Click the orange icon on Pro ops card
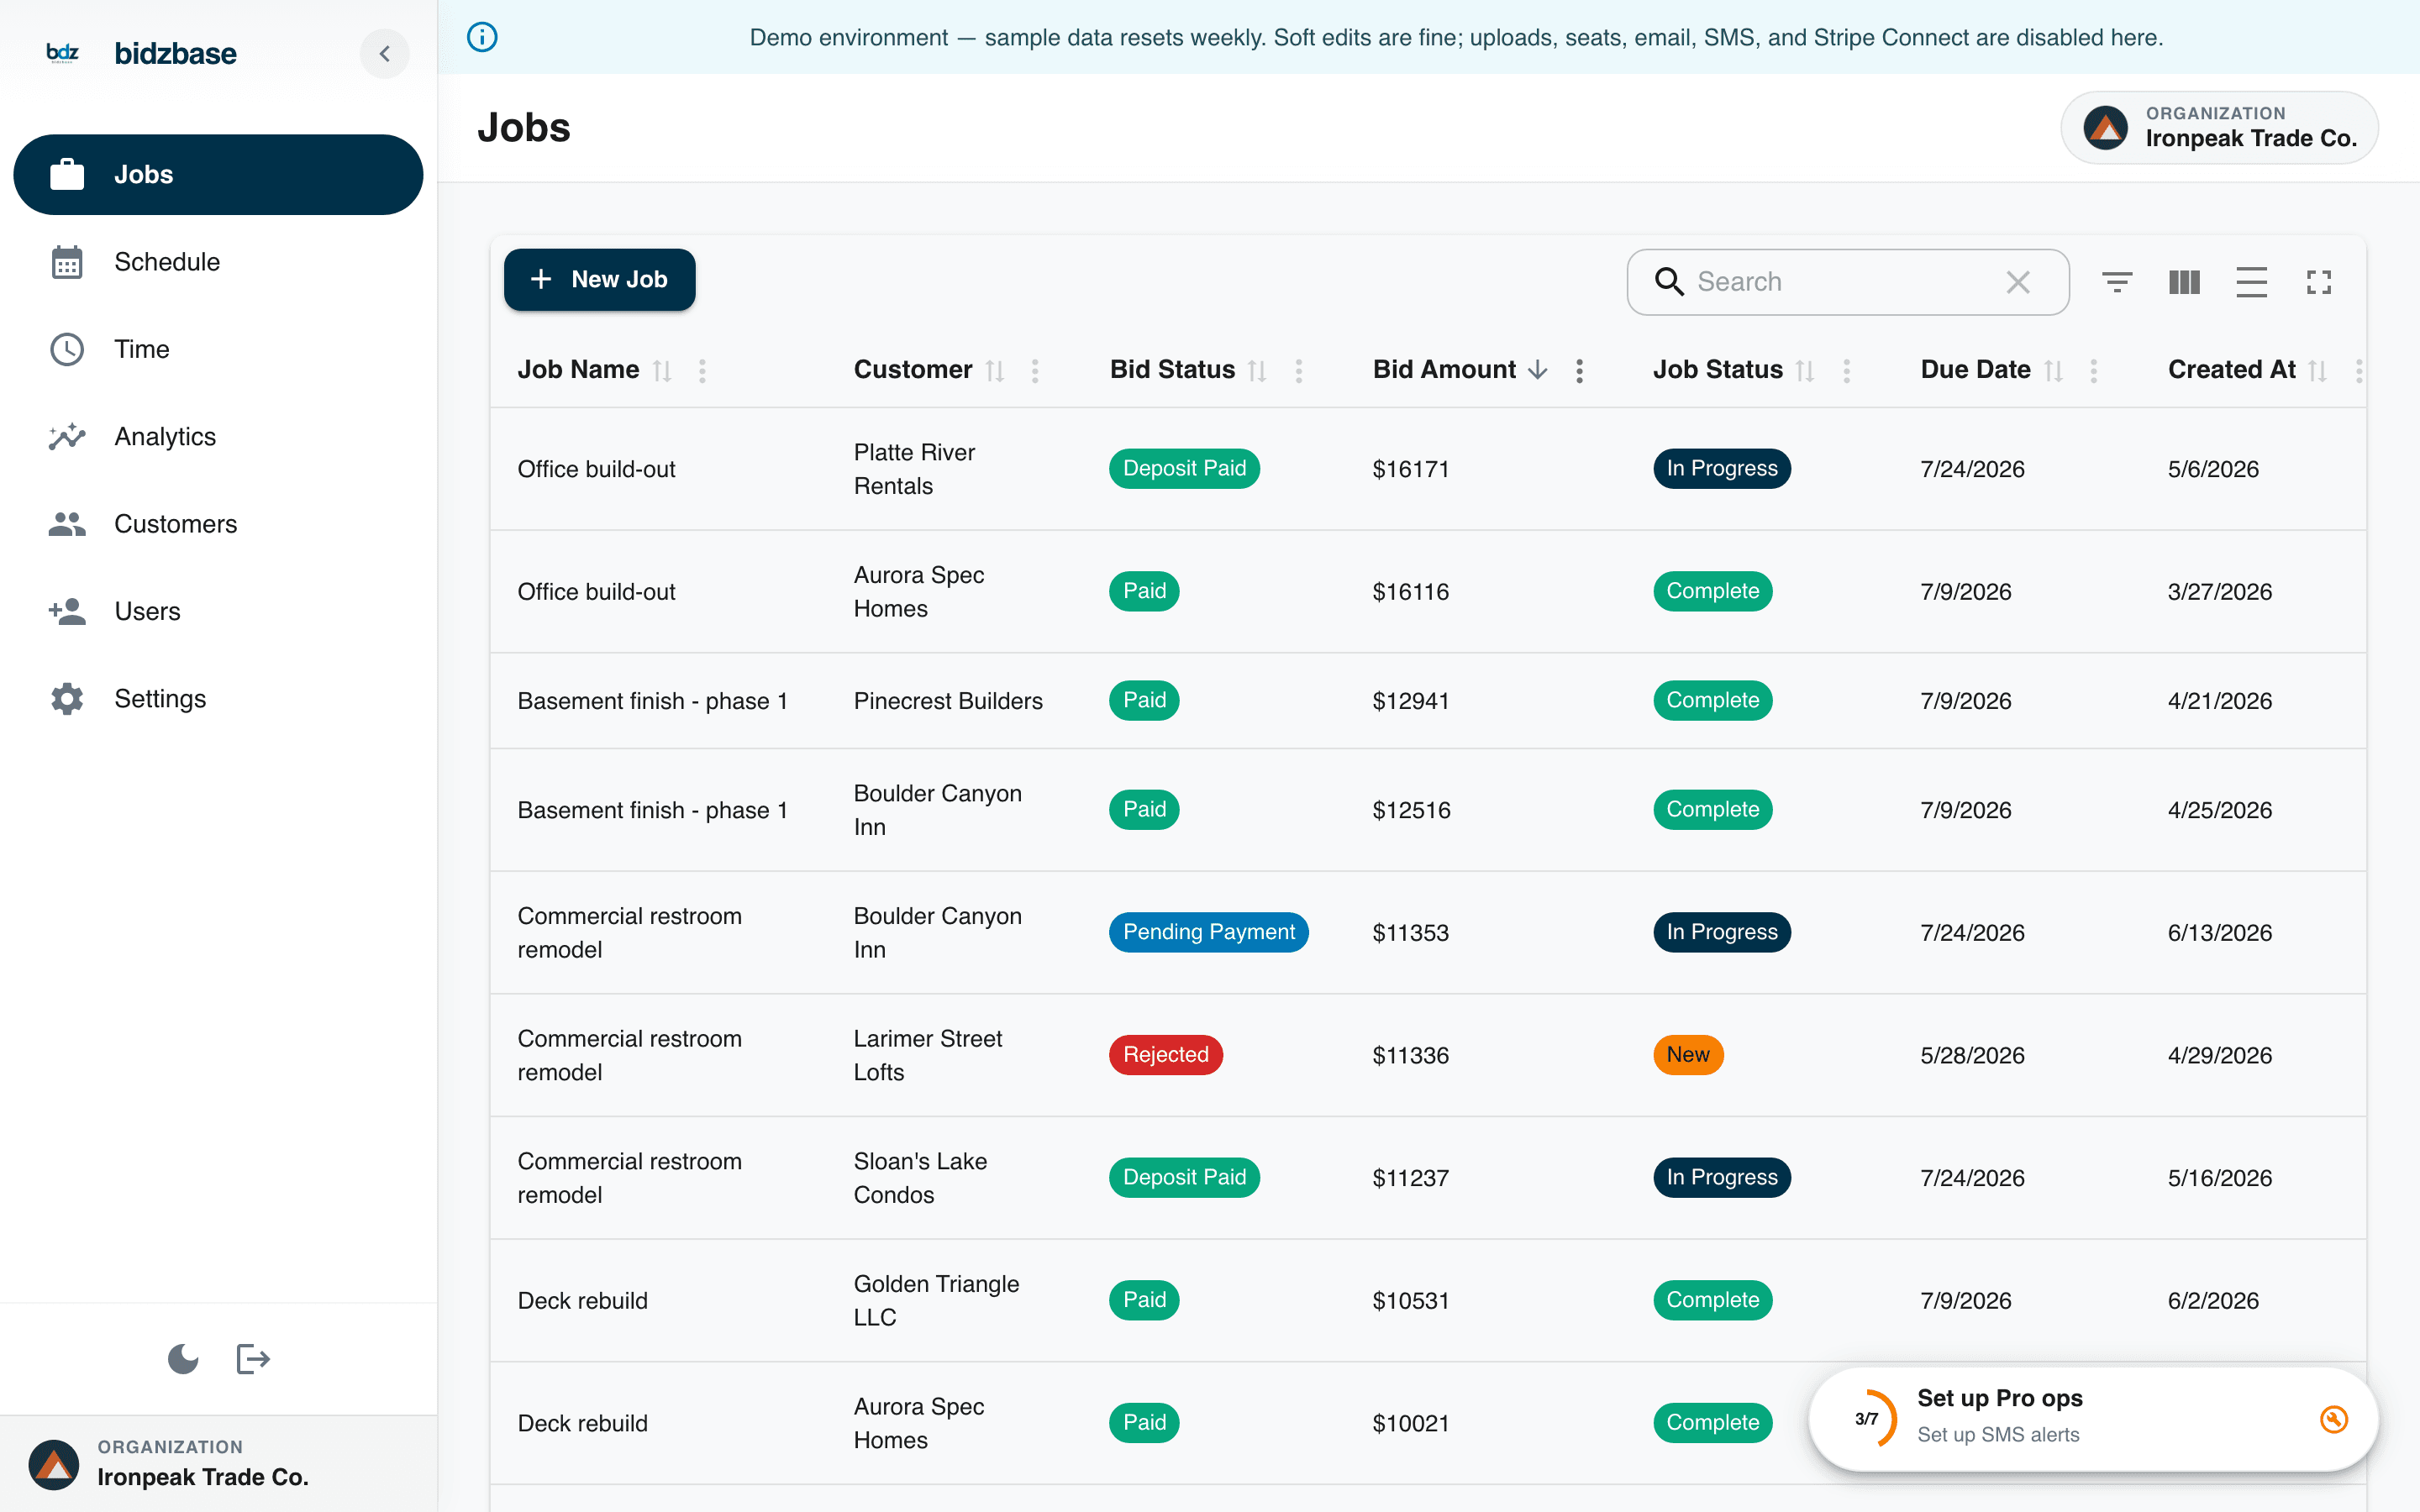Screen dimensions: 2420x1512 pyautogui.click(x=2333, y=1419)
